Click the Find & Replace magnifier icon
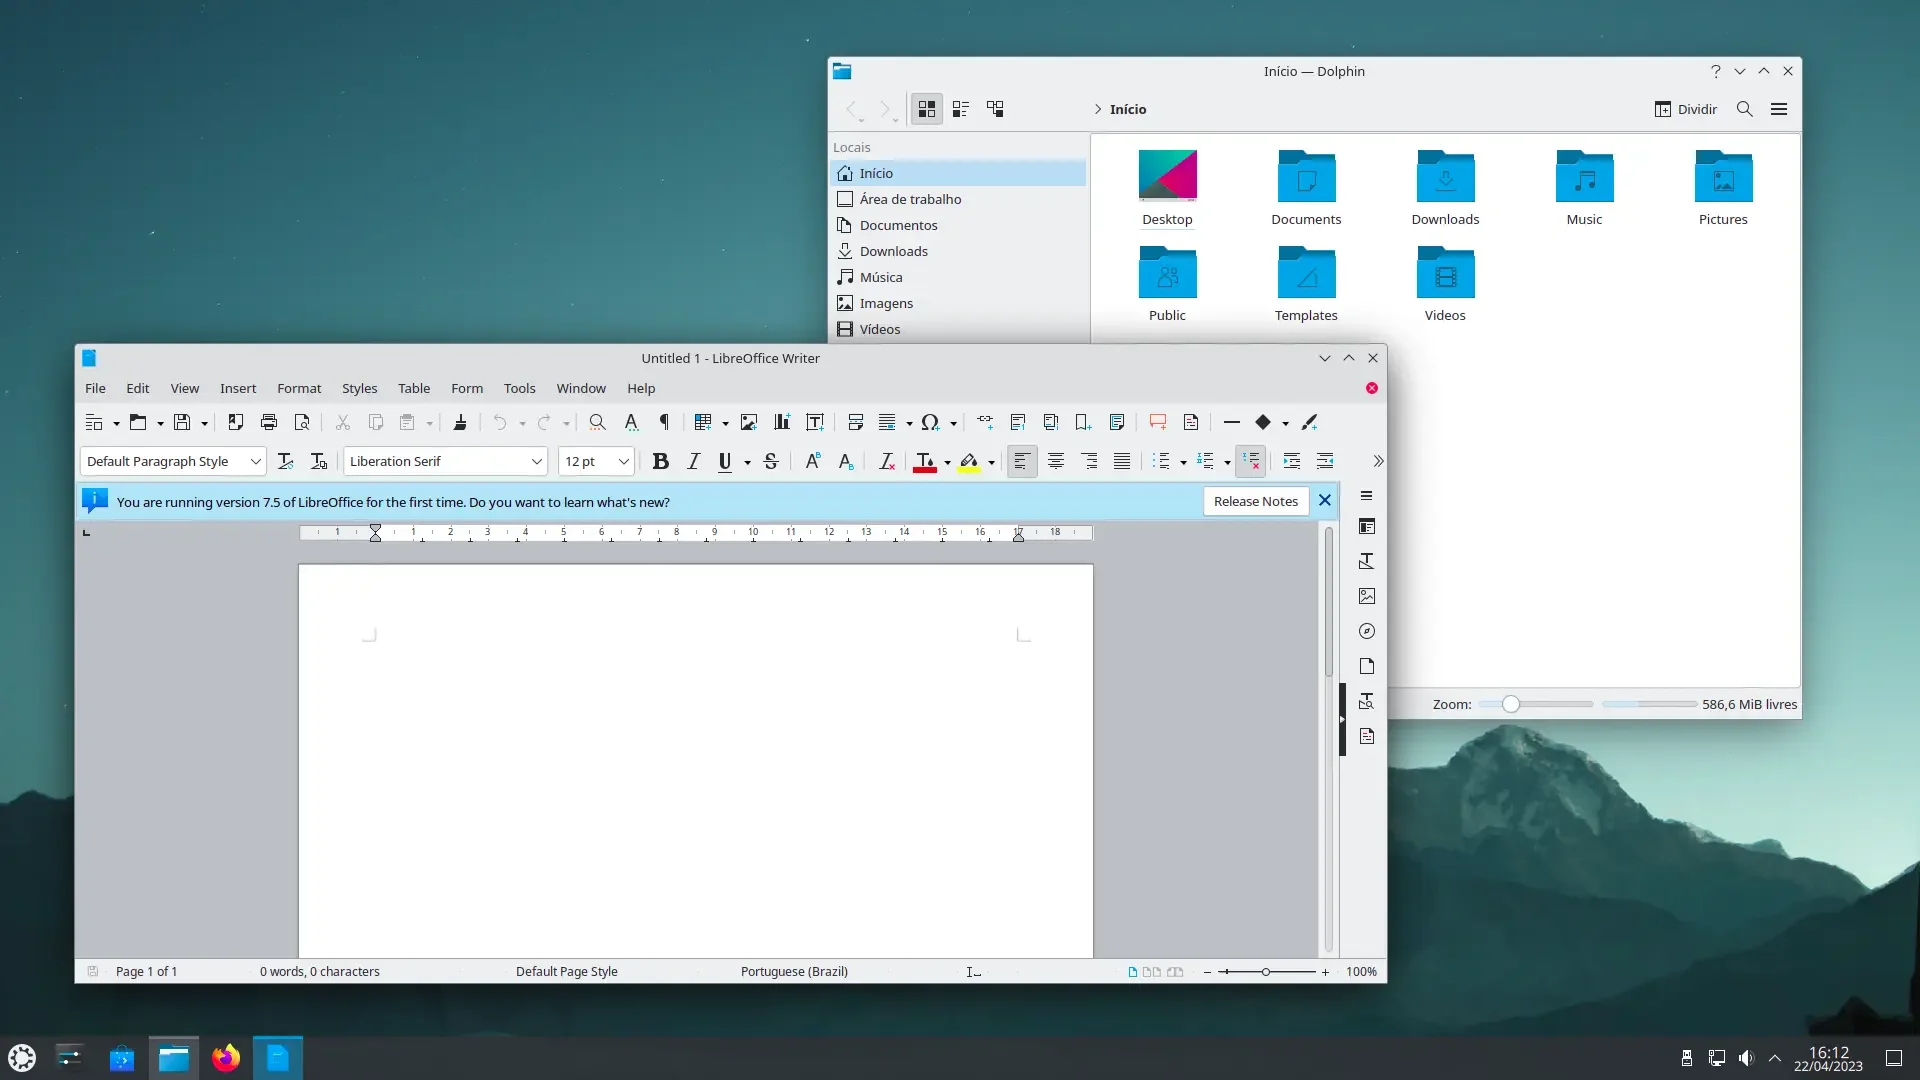This screenshot has height=1080, width=1920. click(597, 422)
